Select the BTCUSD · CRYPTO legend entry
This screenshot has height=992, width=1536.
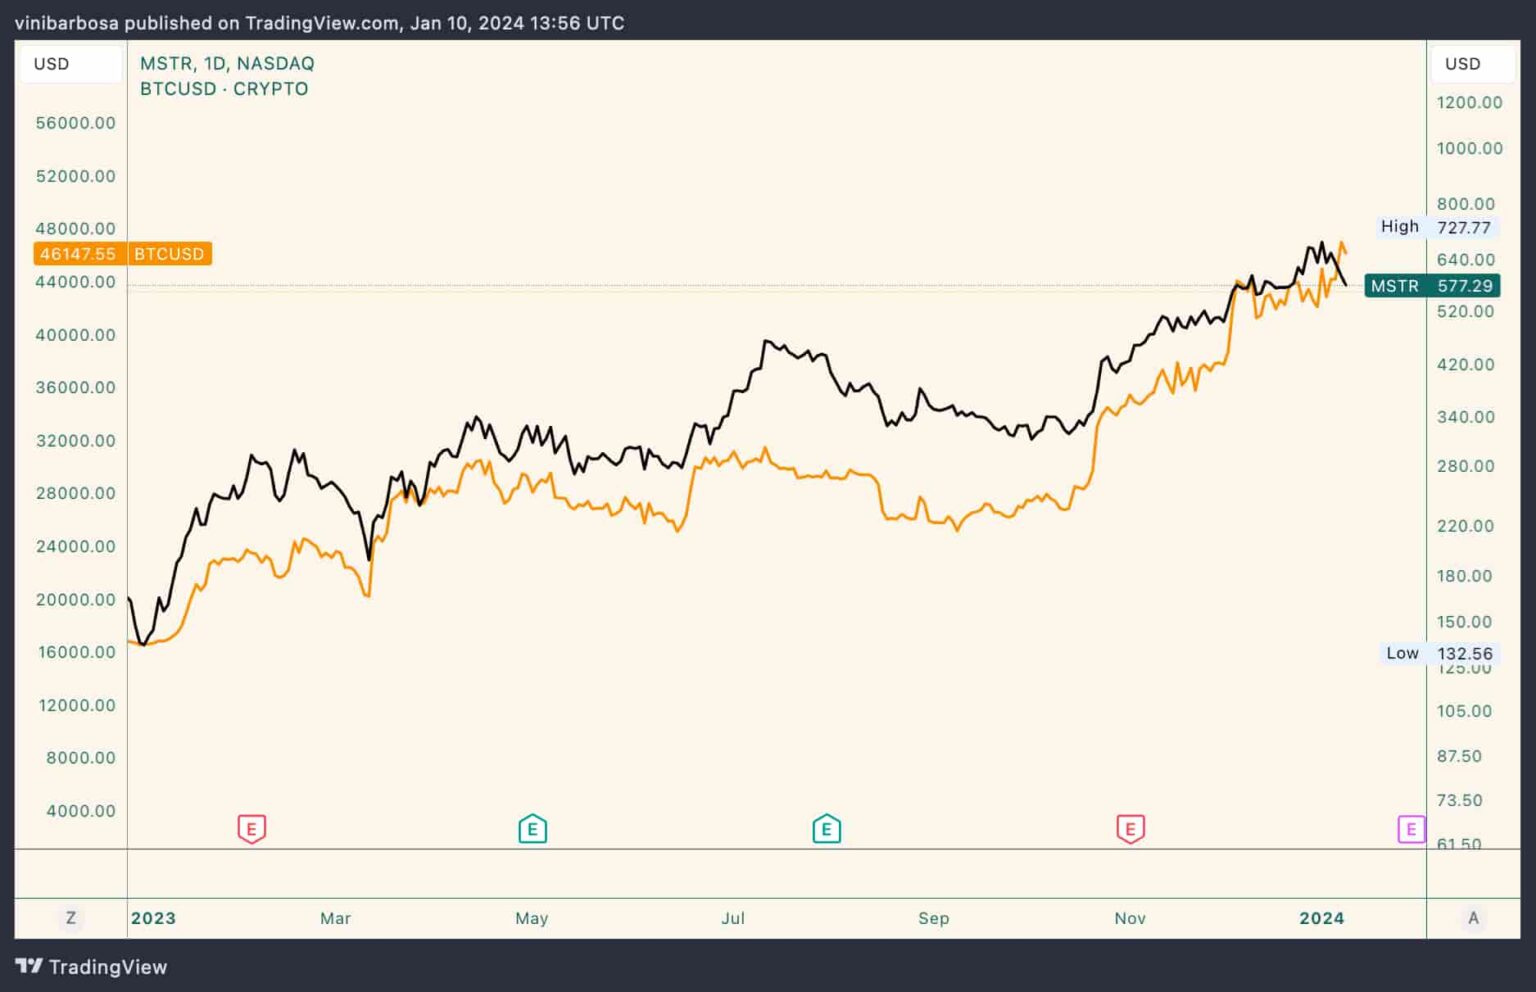tap(224, 88)
